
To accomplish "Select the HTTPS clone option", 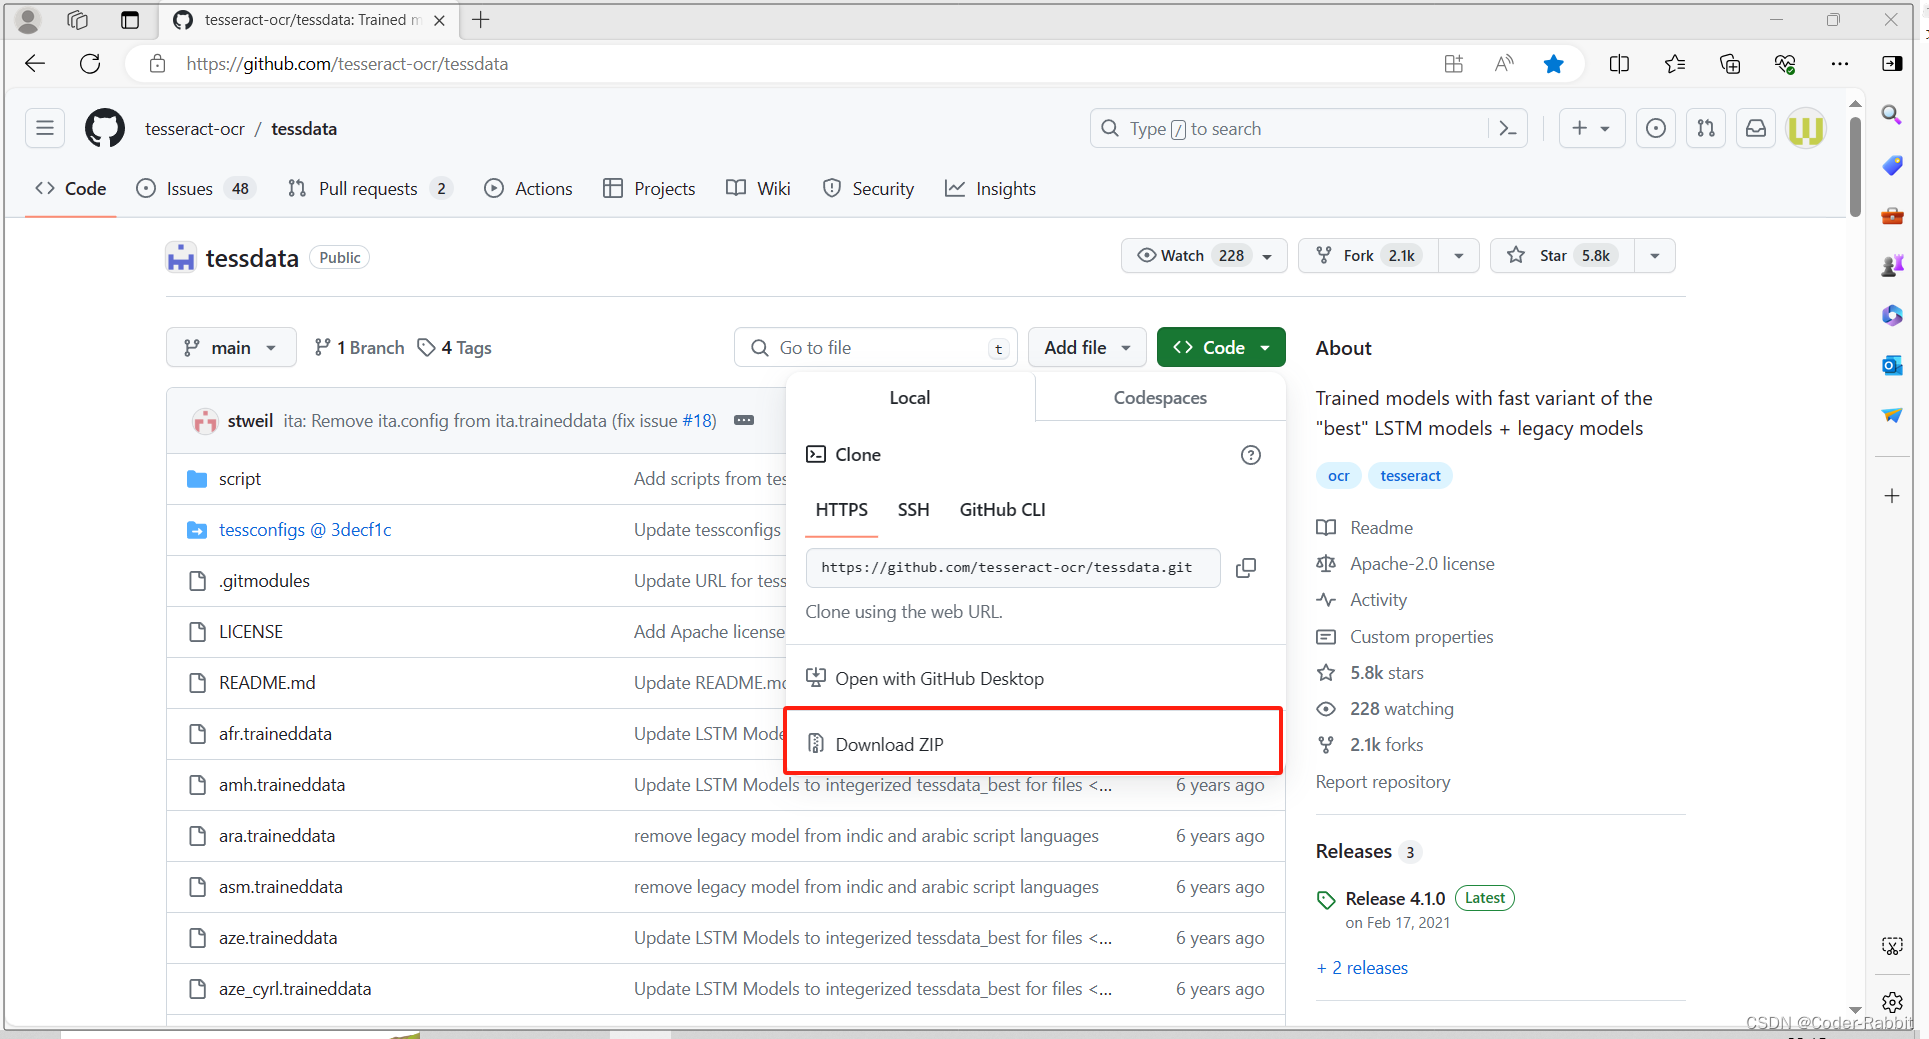I will point(841,510).
